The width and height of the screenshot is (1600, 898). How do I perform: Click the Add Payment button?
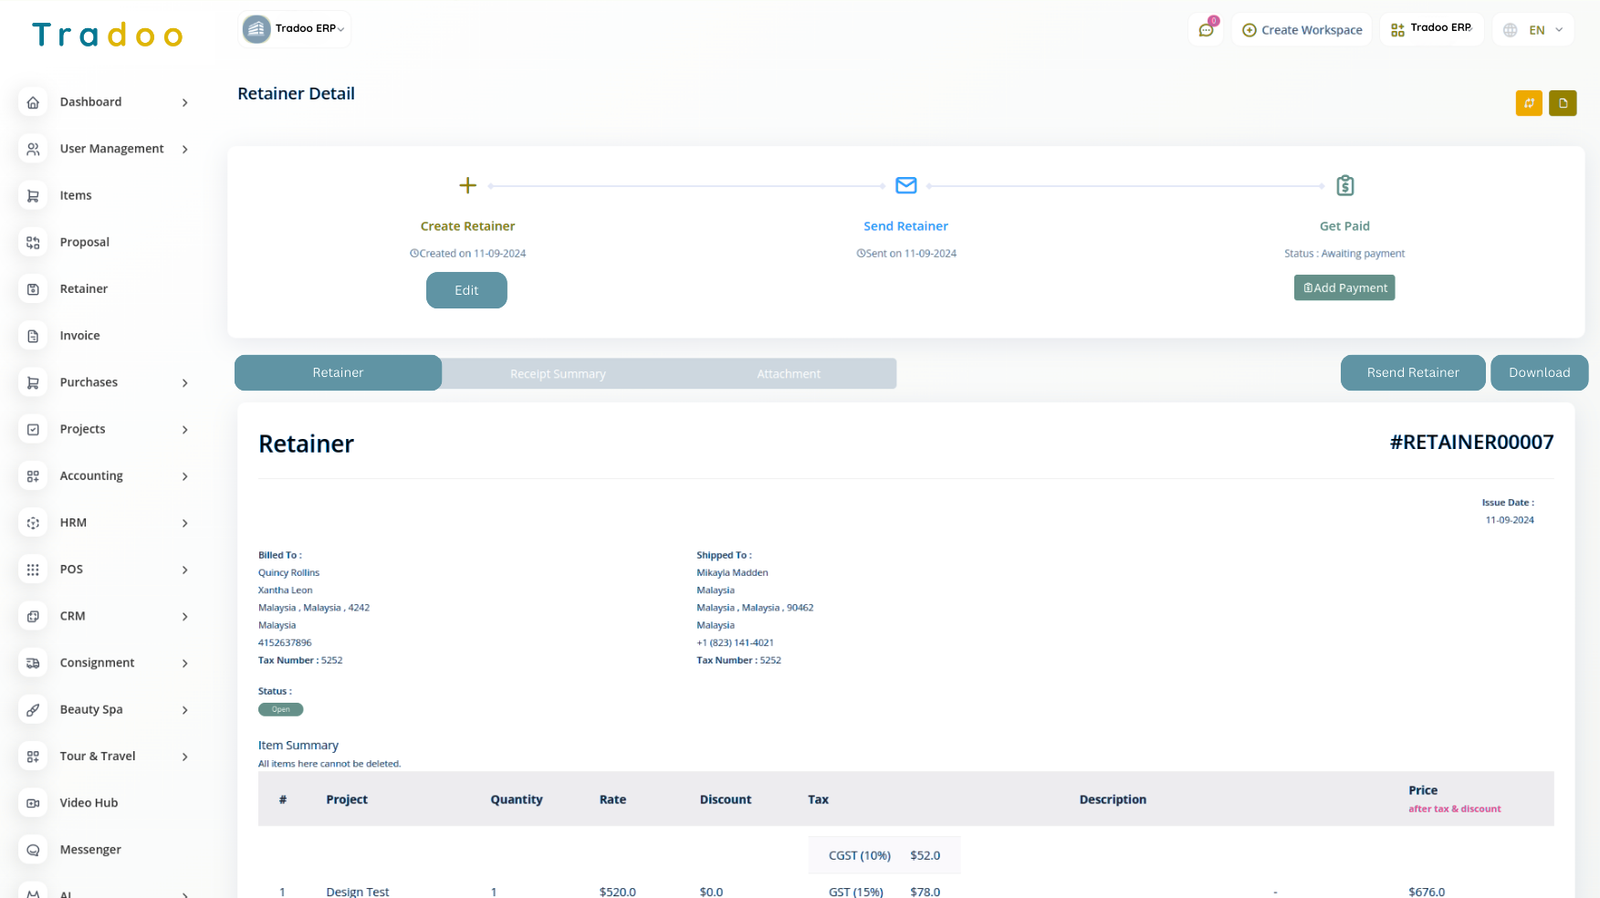(x=1344, y=288)
